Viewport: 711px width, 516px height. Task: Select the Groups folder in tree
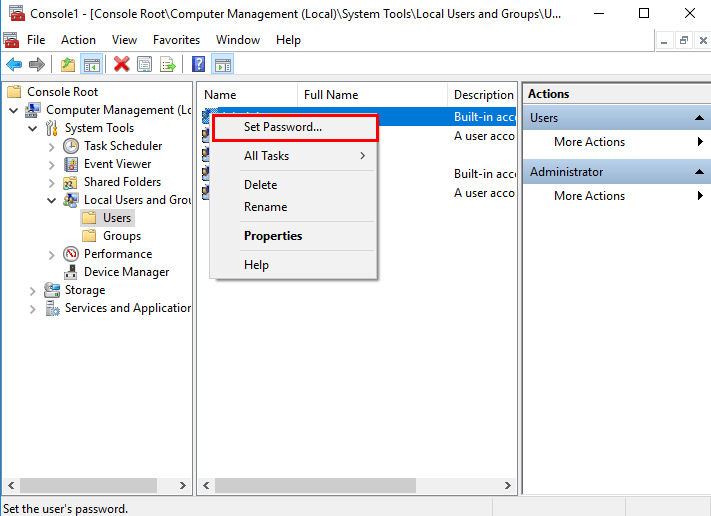coord(112,236)
